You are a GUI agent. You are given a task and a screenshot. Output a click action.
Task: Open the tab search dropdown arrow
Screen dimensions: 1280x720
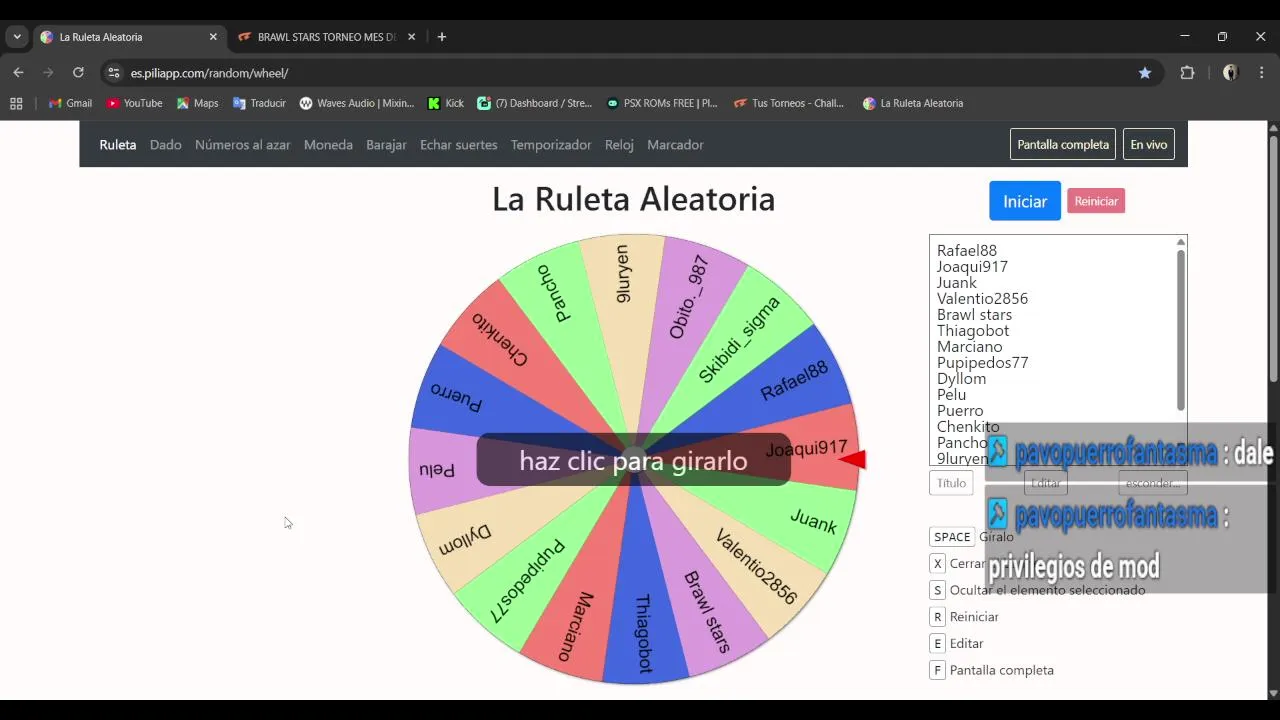(x=17, y=37)
